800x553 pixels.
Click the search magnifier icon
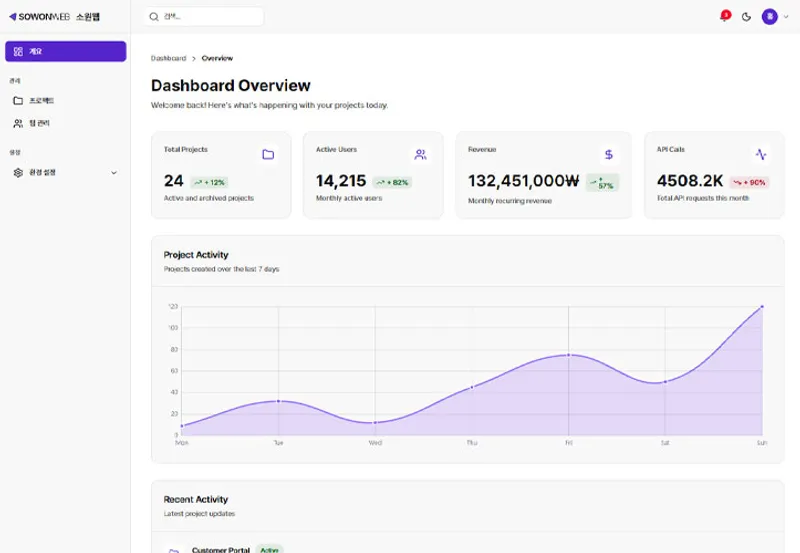tap(154, 17)
